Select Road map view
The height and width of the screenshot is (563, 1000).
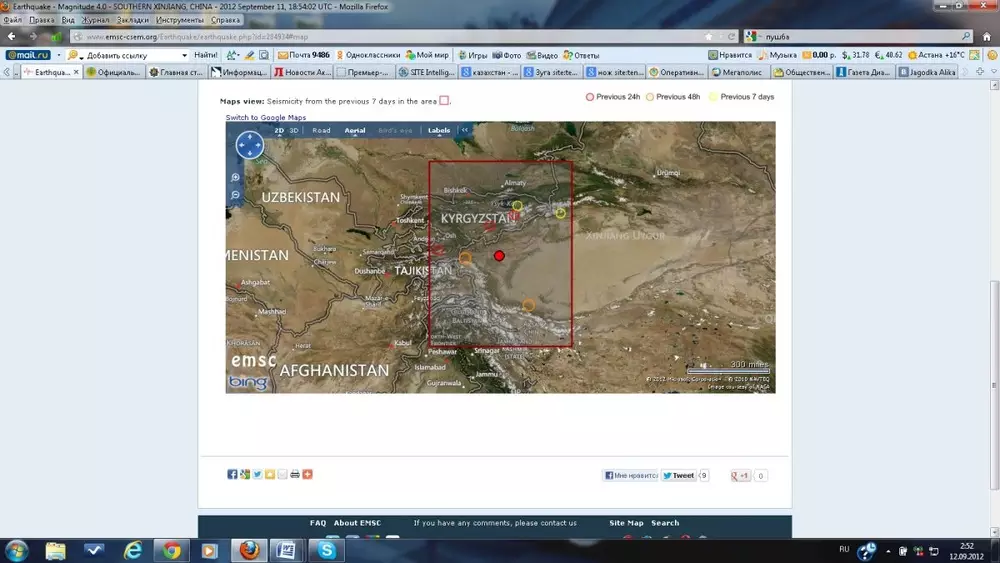pos(321,130)
